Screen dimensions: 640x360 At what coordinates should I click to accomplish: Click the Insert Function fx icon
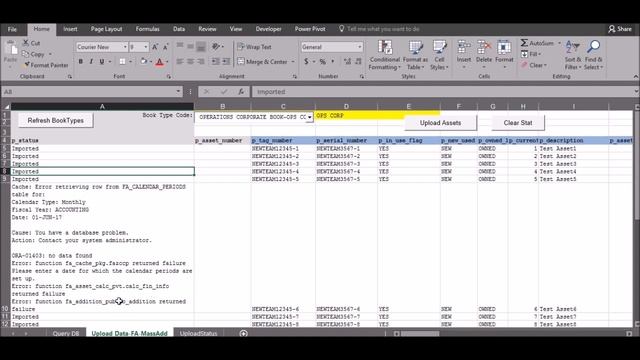click(241, 92)
